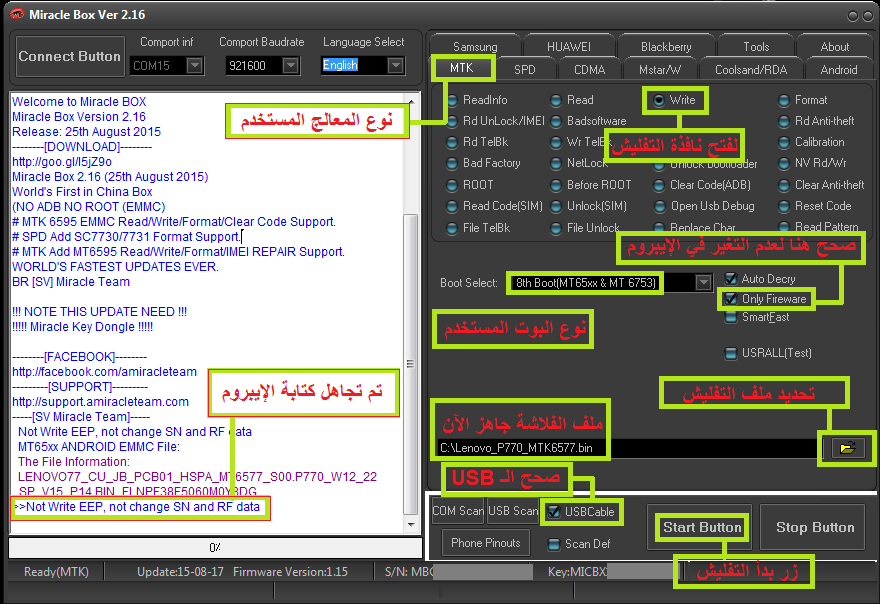The height and width of the screenshot is (604, 880).
Task: Enable the SmartFast checkbox
Action: (731, 318)
